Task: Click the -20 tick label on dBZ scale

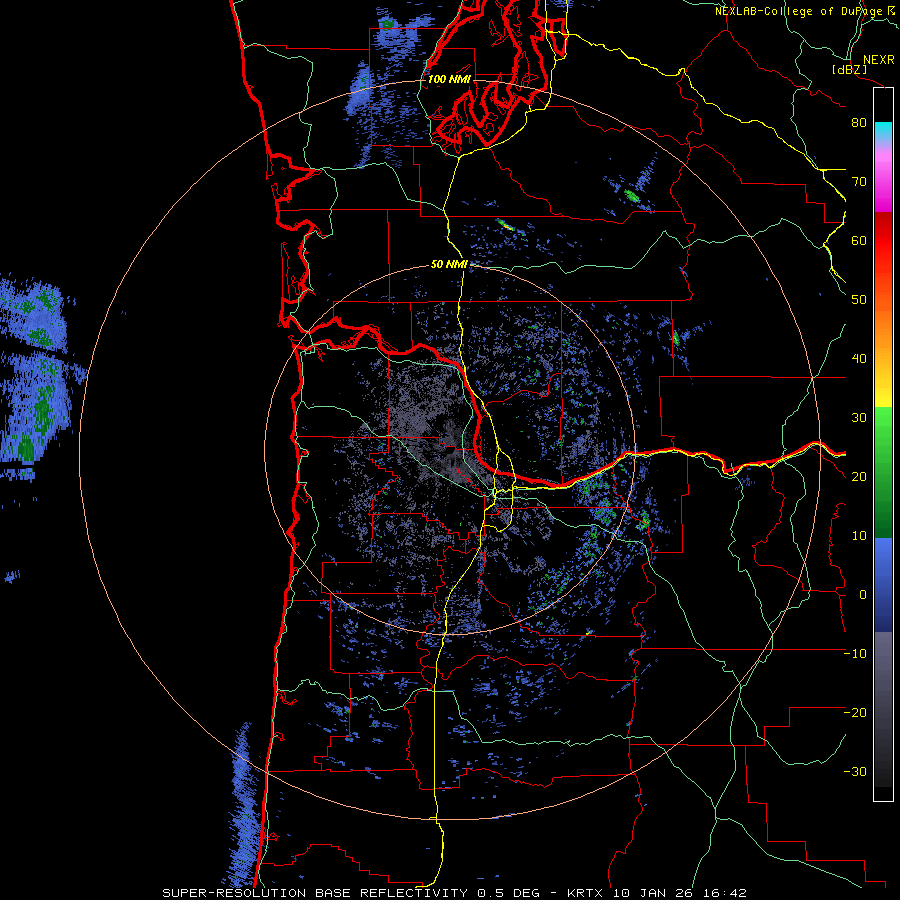Action: coord(855,712)
